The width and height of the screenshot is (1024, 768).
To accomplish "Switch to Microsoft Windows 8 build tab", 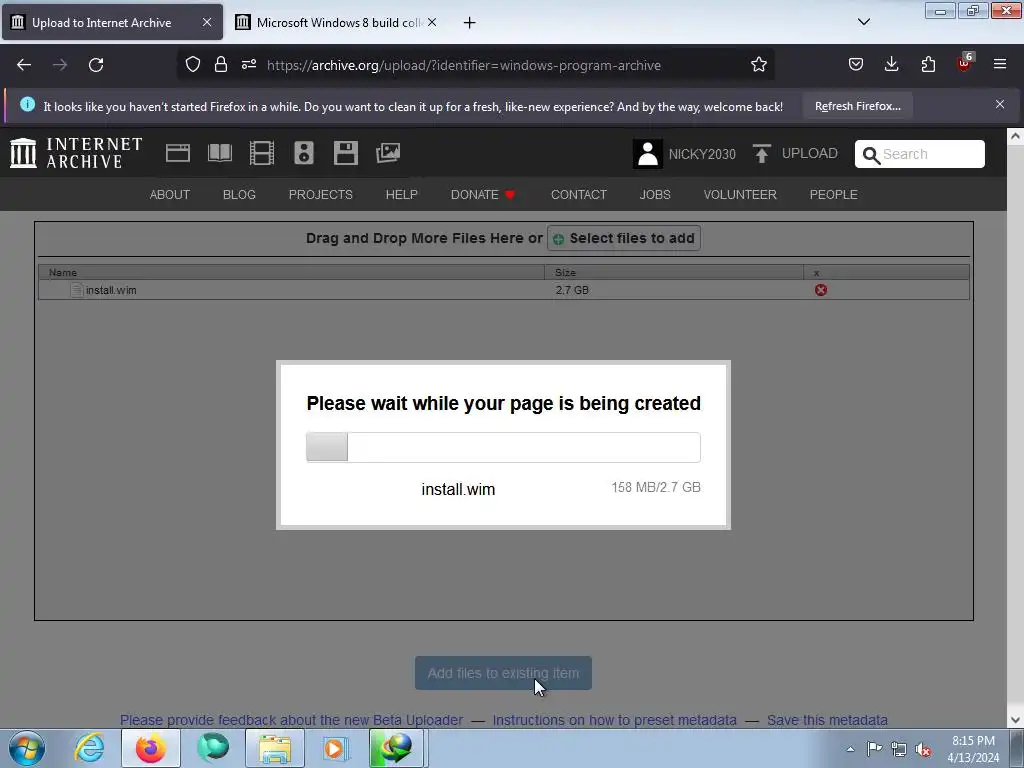I will click(x=338, y=22).
